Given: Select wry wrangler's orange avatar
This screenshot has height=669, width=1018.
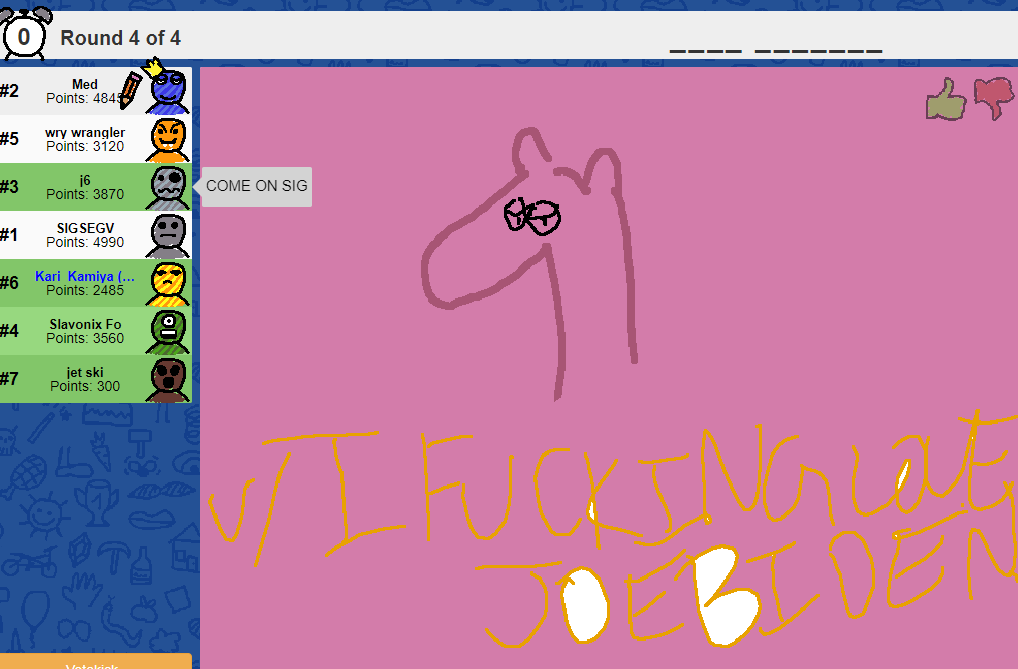Looking at the screenshot, I should click(x=168, y=140).
